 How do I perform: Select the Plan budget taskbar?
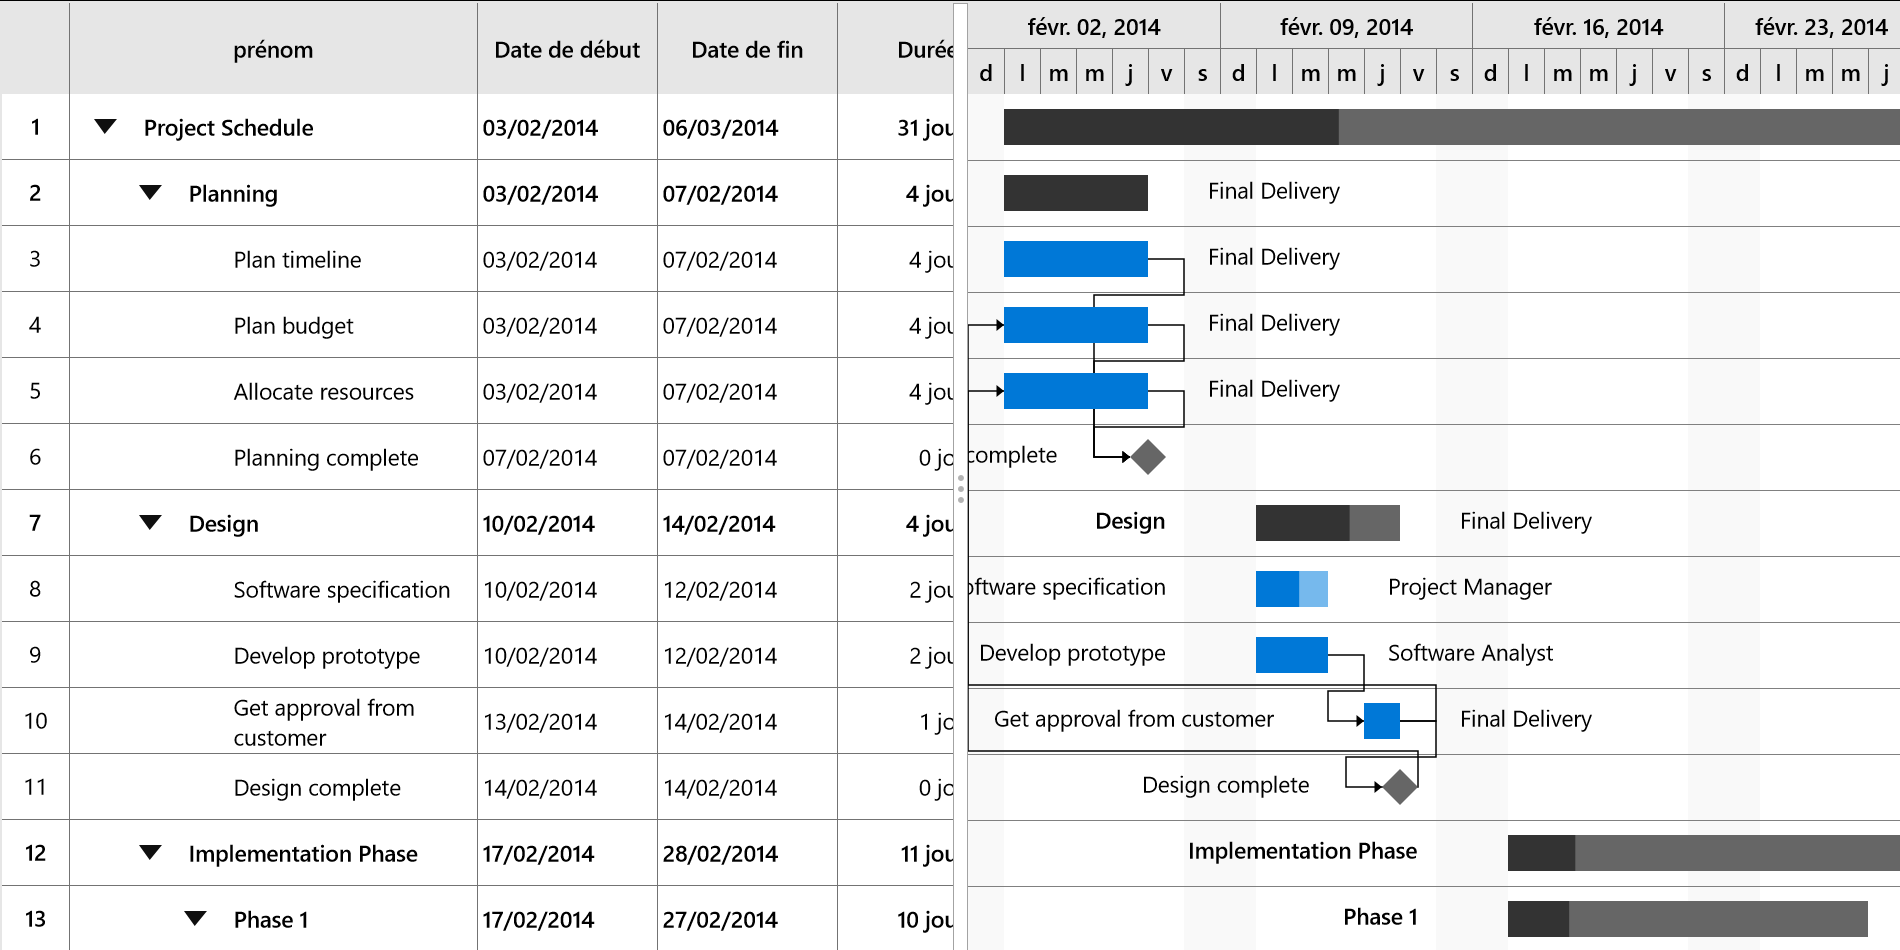(x=1076, y=325)
